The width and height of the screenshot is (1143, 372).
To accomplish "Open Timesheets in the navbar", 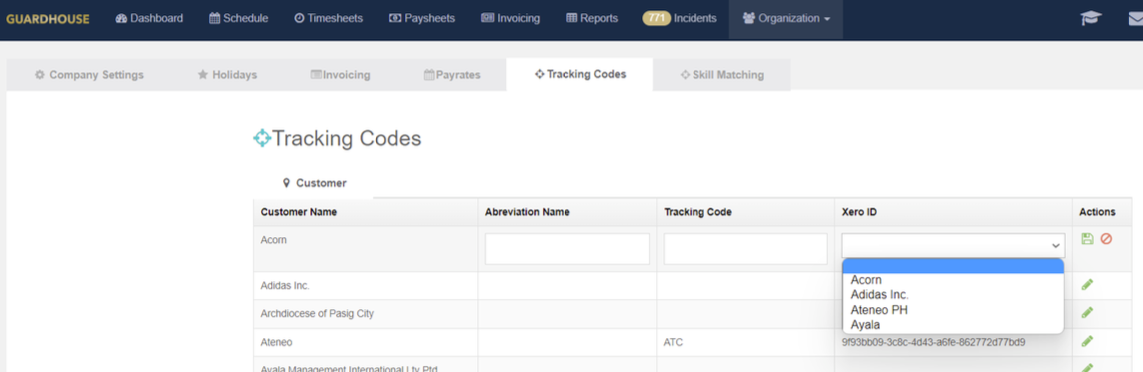I will click(x=328, y=18).
